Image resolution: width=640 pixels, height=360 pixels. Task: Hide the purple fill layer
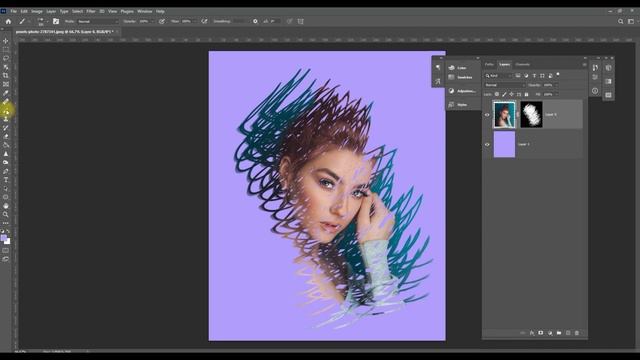click(487, 144)
